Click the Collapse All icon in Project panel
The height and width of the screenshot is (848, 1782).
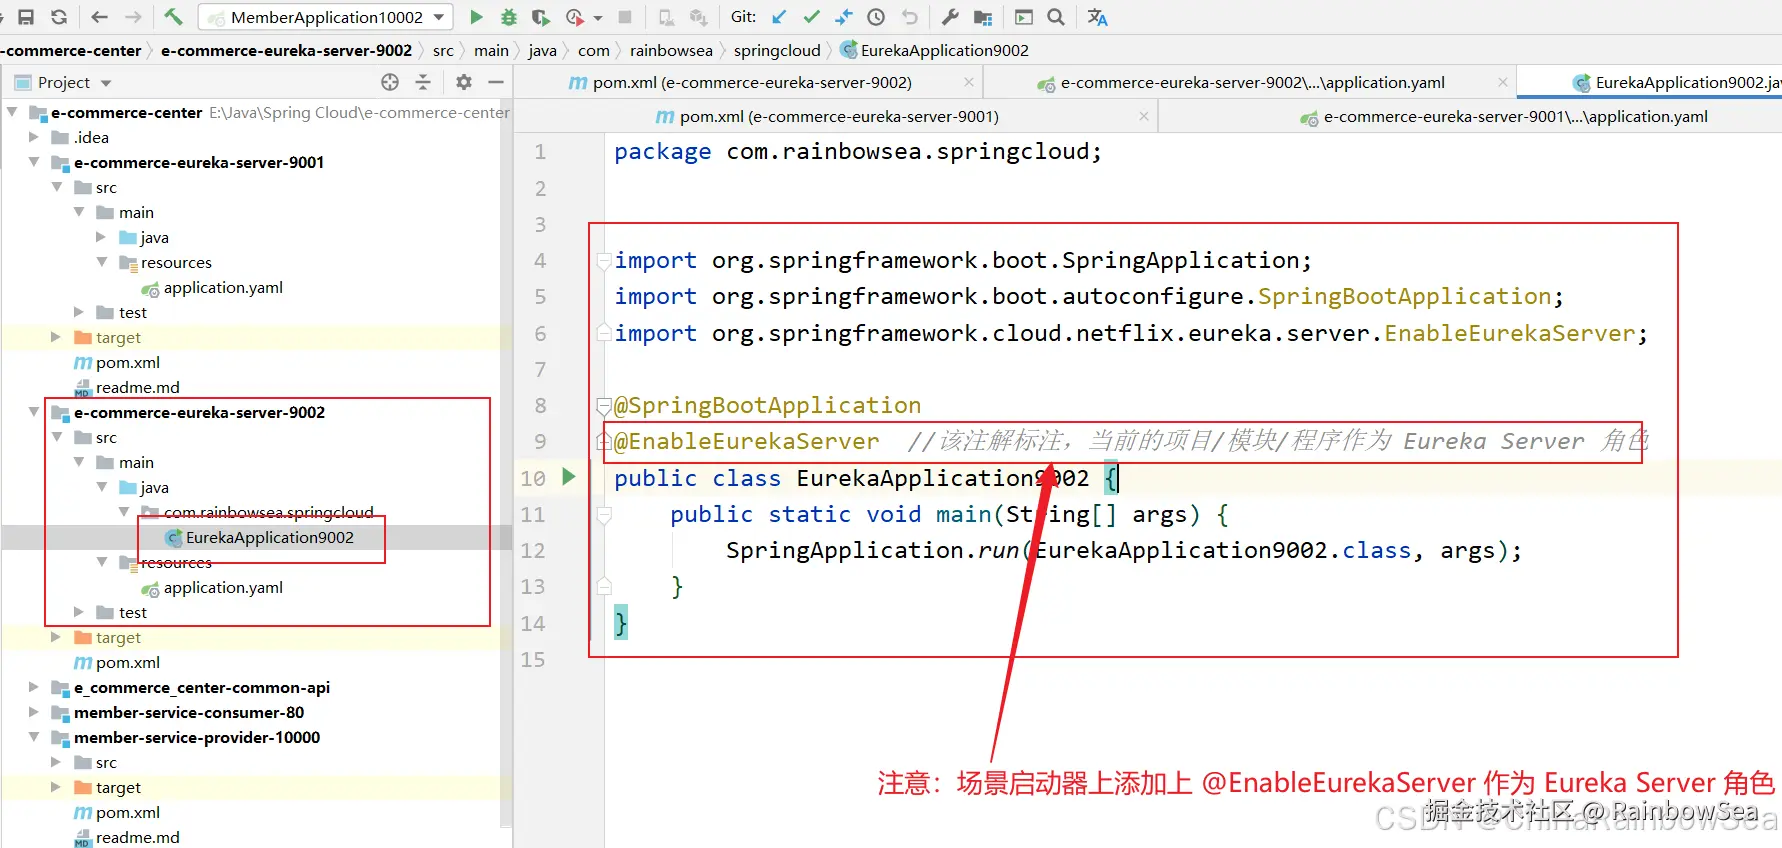[x=423, y=82]
